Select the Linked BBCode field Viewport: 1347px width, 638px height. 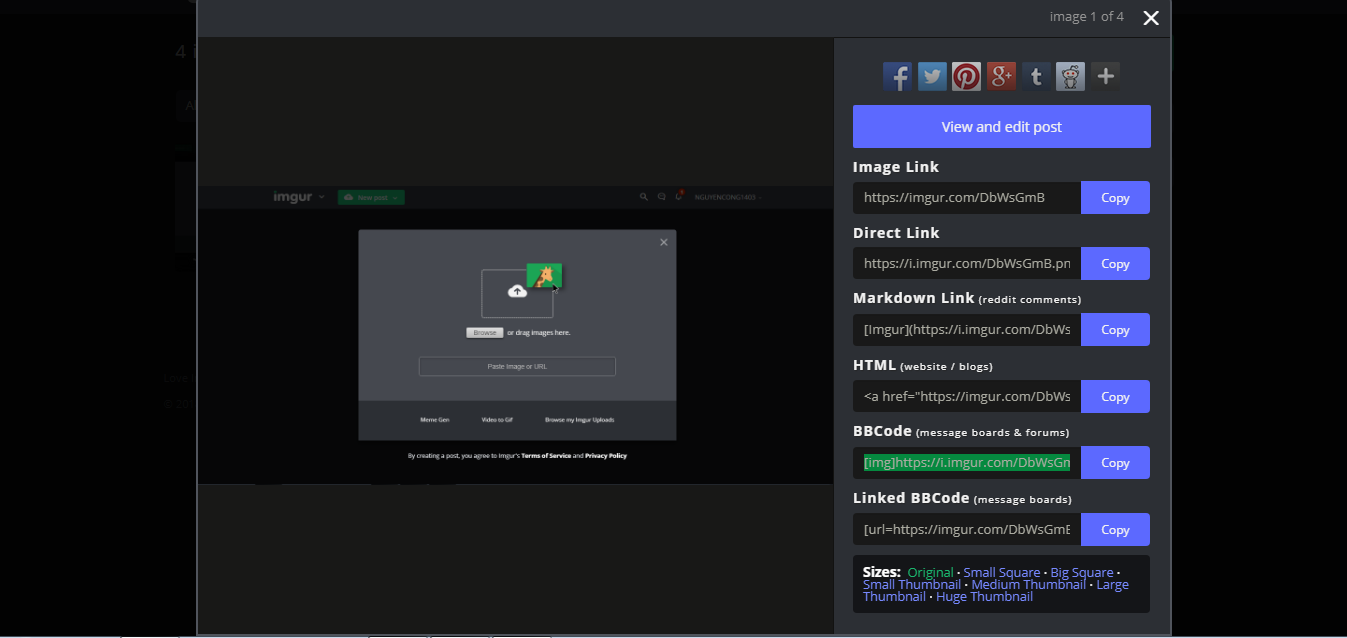click(967, 530)
